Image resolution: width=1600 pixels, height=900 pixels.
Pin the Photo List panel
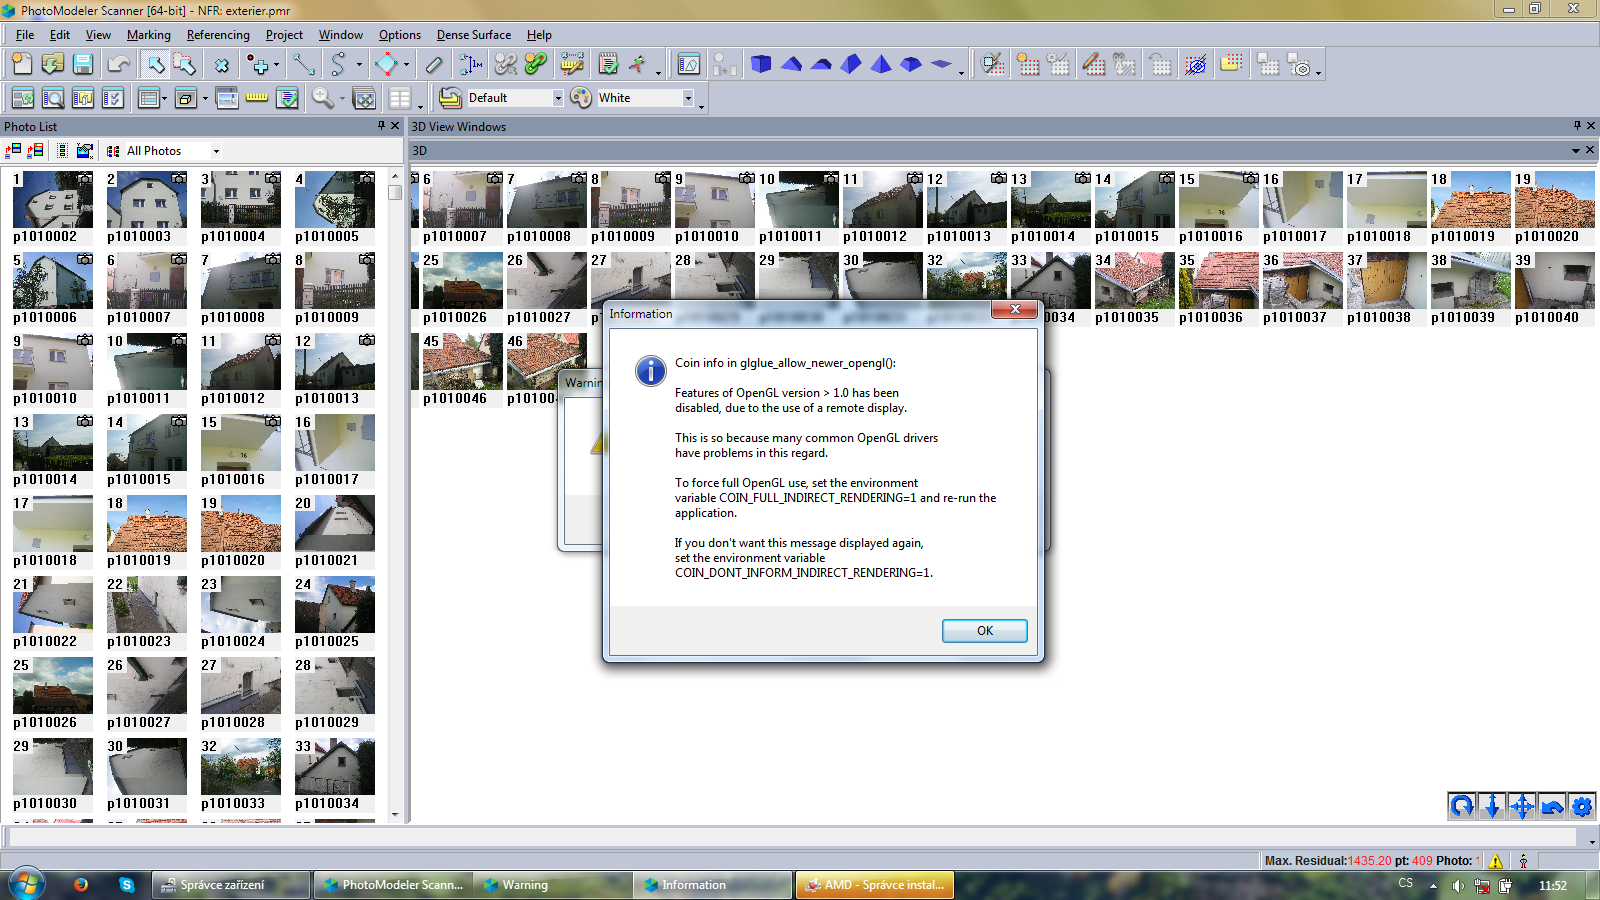[381, 126]
